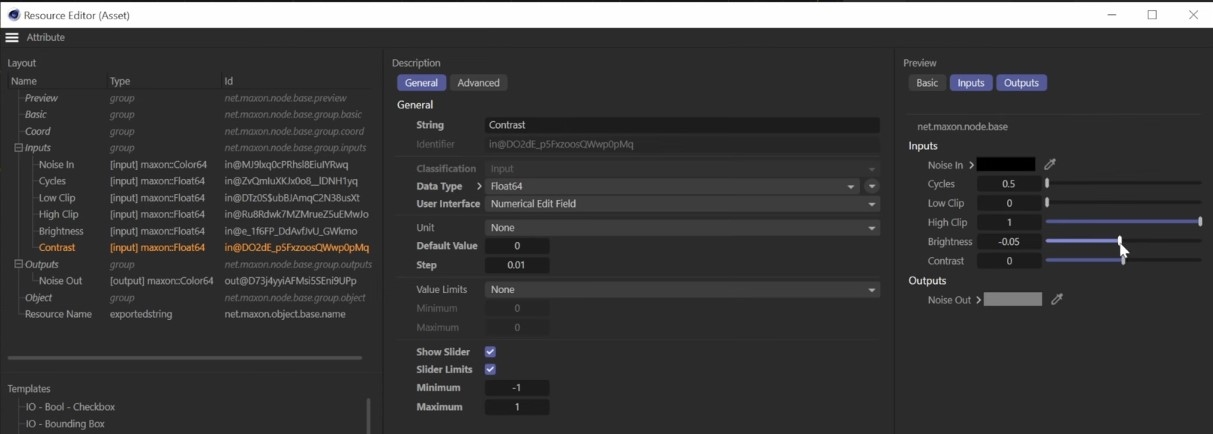This screenshot has width=1213, height=434.
Task: Disable the Slider Limits checkbox
Action: (490, 370)
